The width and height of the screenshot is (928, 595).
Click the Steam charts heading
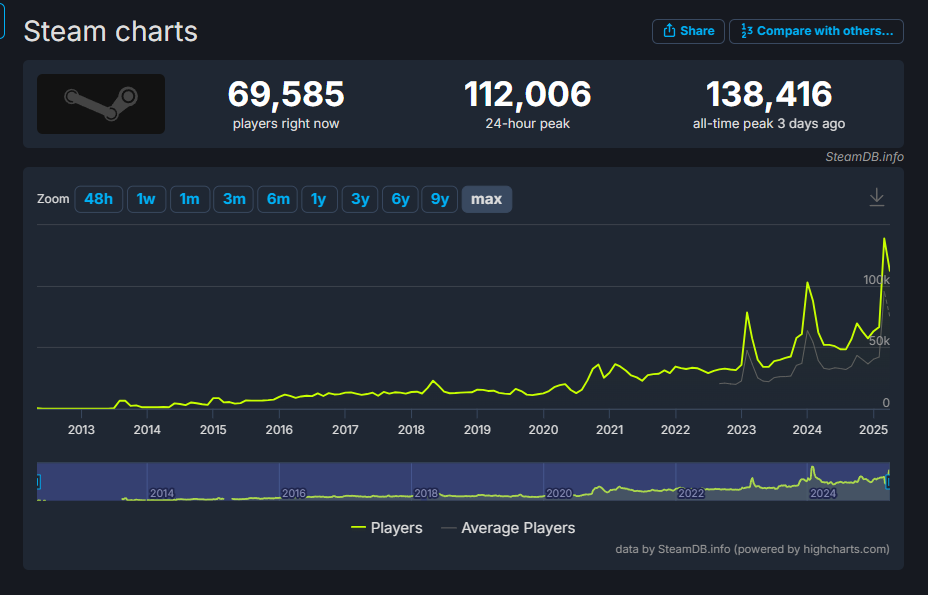(x=110, y=31)
